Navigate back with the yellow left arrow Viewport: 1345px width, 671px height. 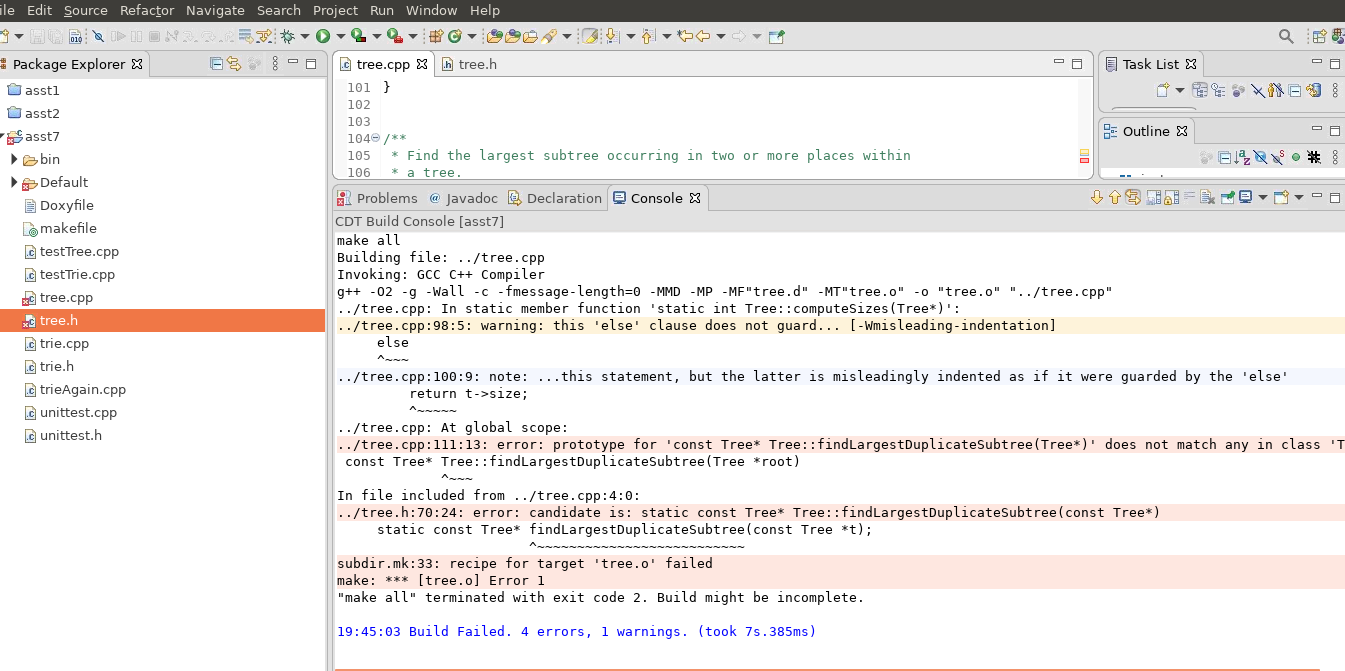click(703, 36)
